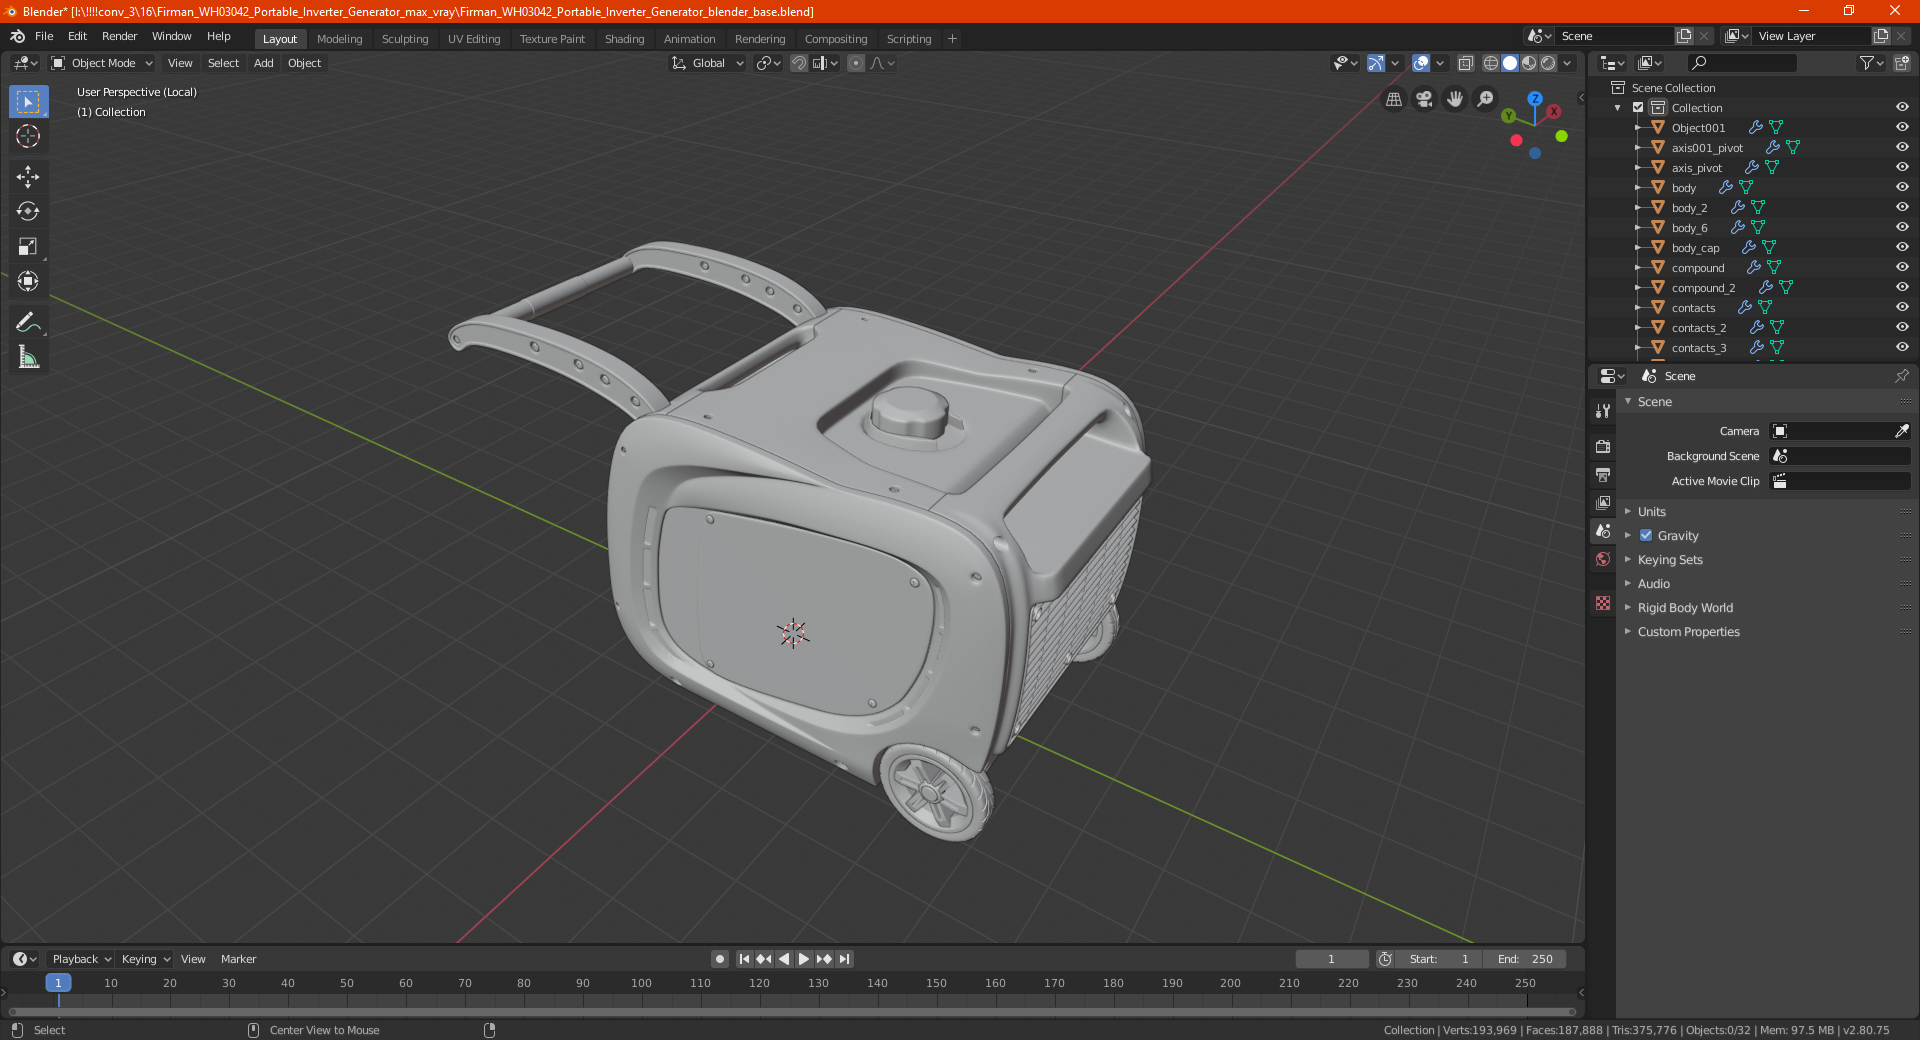Open the Texture properties tab
Viewport: 1920px width, 1040px height.
tap(1603, 603)
